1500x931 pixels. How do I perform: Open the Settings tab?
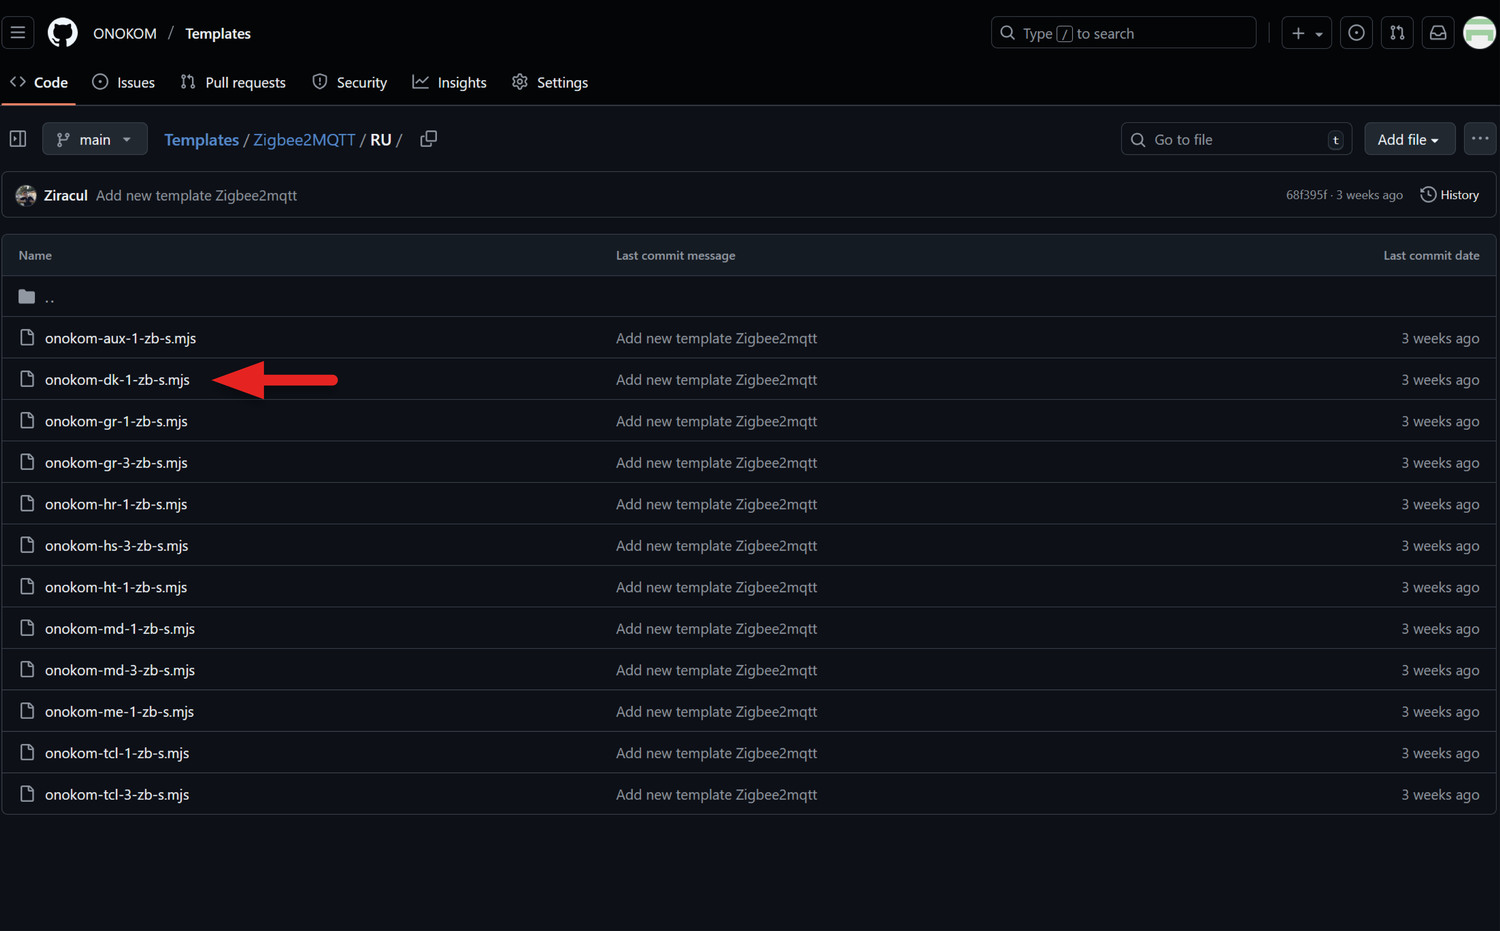point(550,82)
